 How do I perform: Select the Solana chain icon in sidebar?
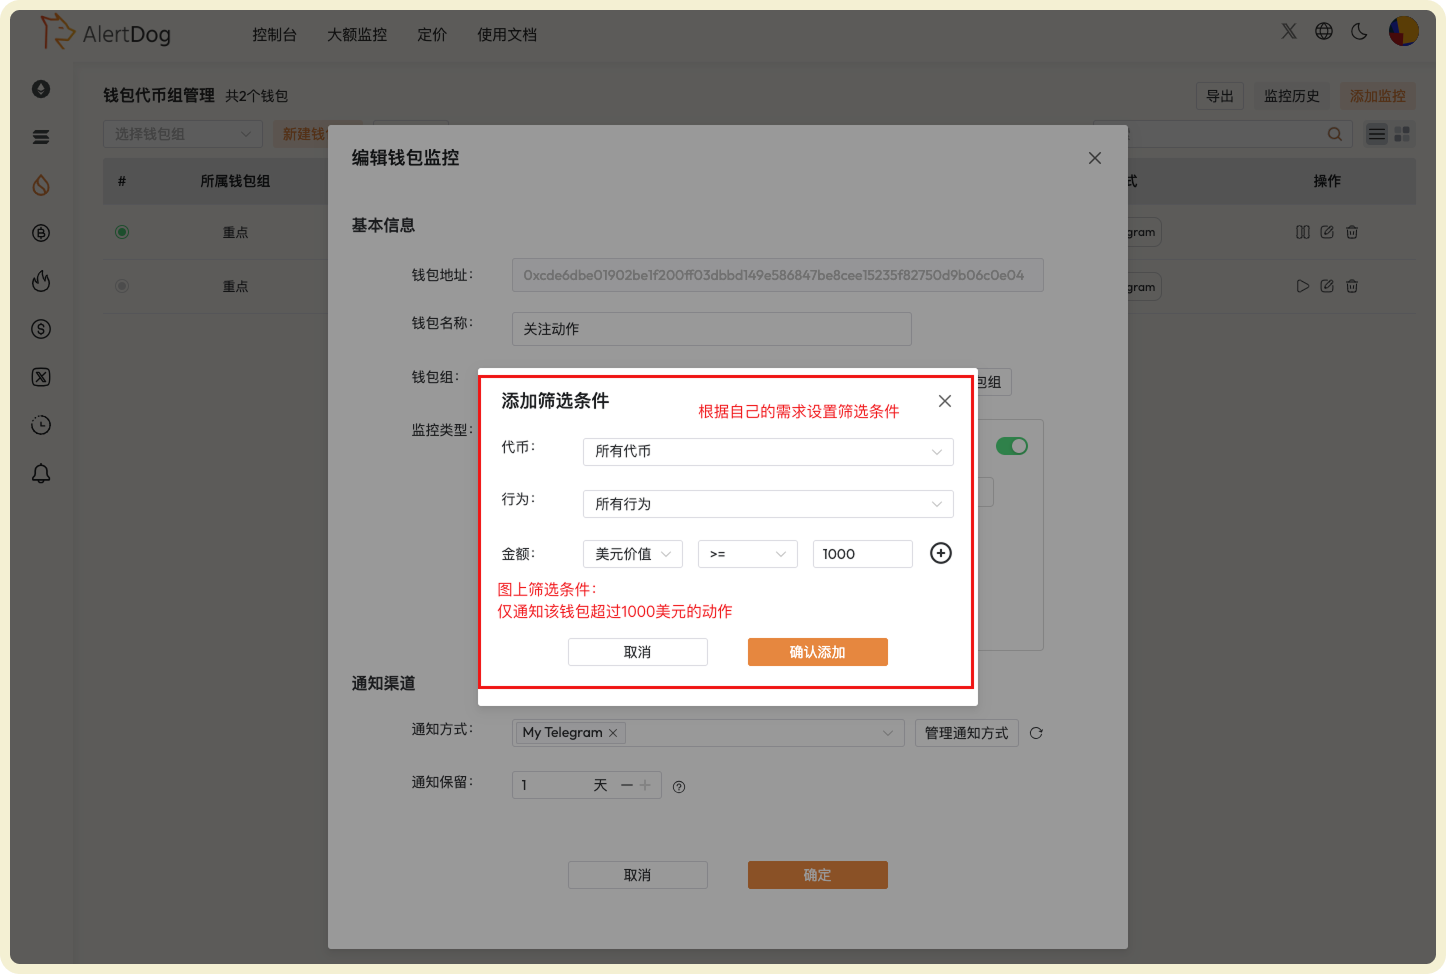[41, 137]
